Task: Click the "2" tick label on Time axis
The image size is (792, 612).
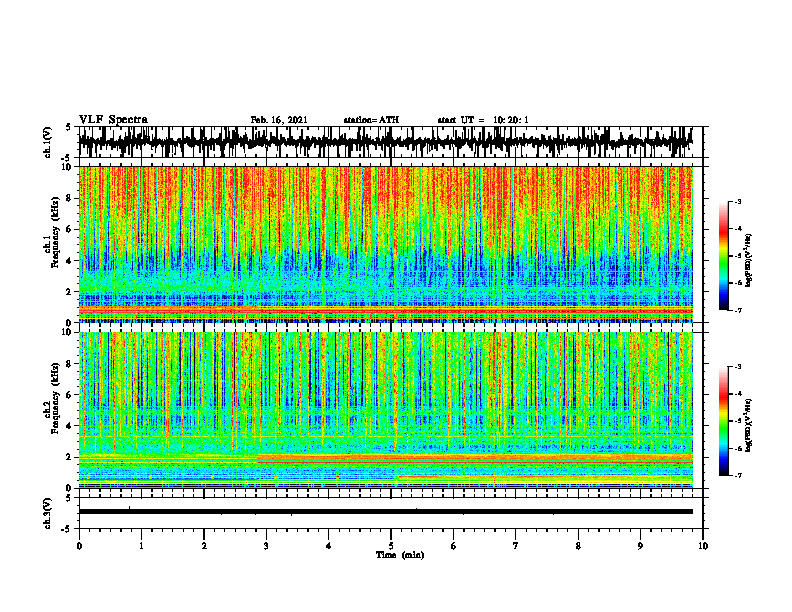Action: (204, 546)
